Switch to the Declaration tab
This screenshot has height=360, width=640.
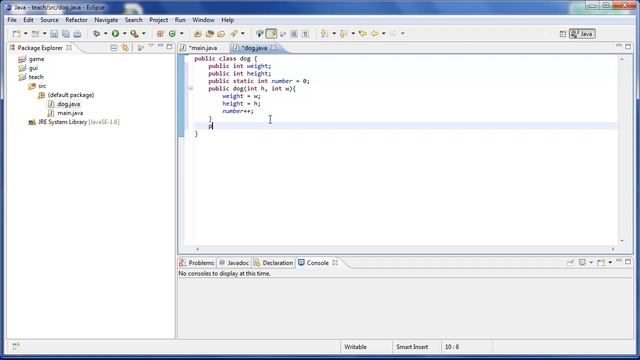coord(273,263)
